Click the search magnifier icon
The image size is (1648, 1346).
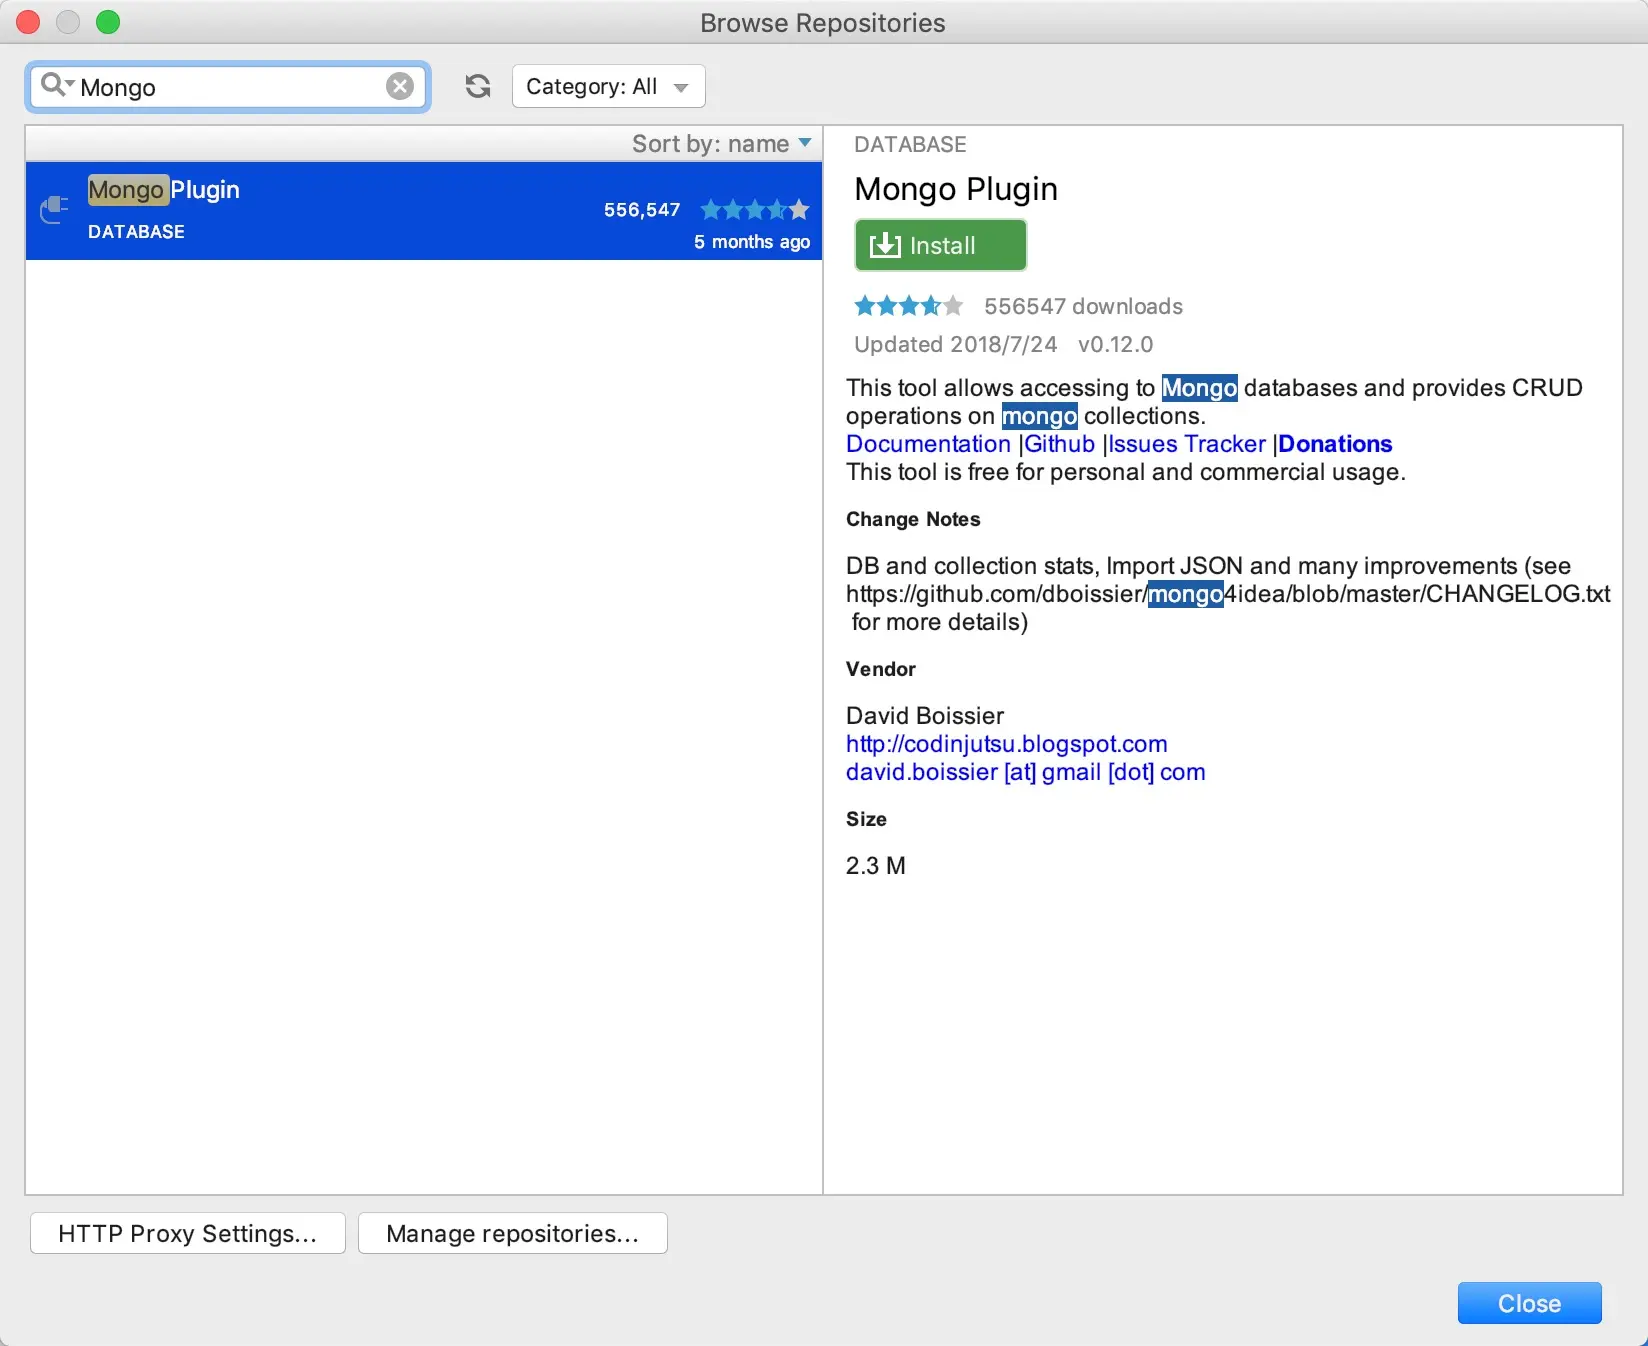(x=56, y=86)
